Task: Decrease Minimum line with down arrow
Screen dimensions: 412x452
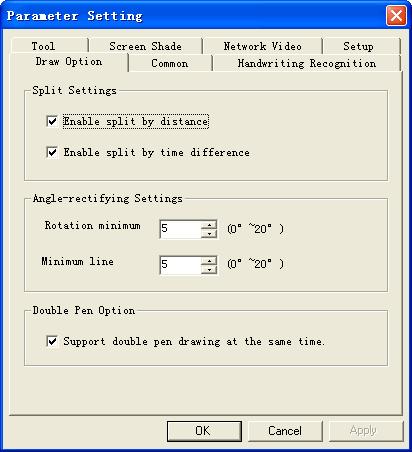Action: [x=209, y=269]
